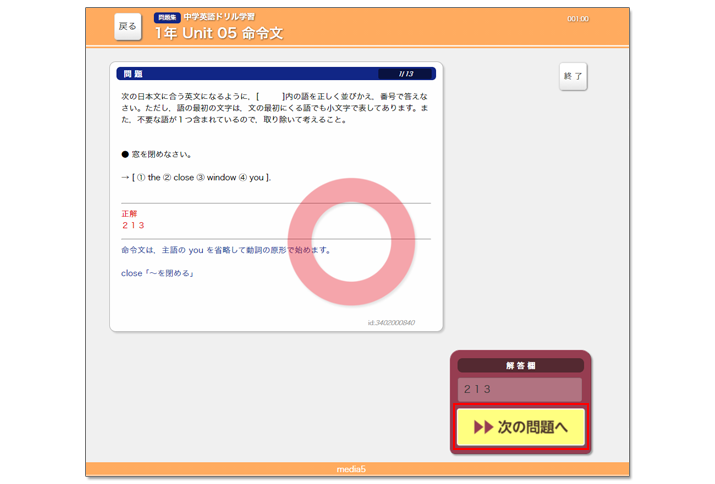The height and width of the screenshot is (484, 715).
Task: Click the media5 footer text
Action: pyautogui.click(x=351, y=469)
